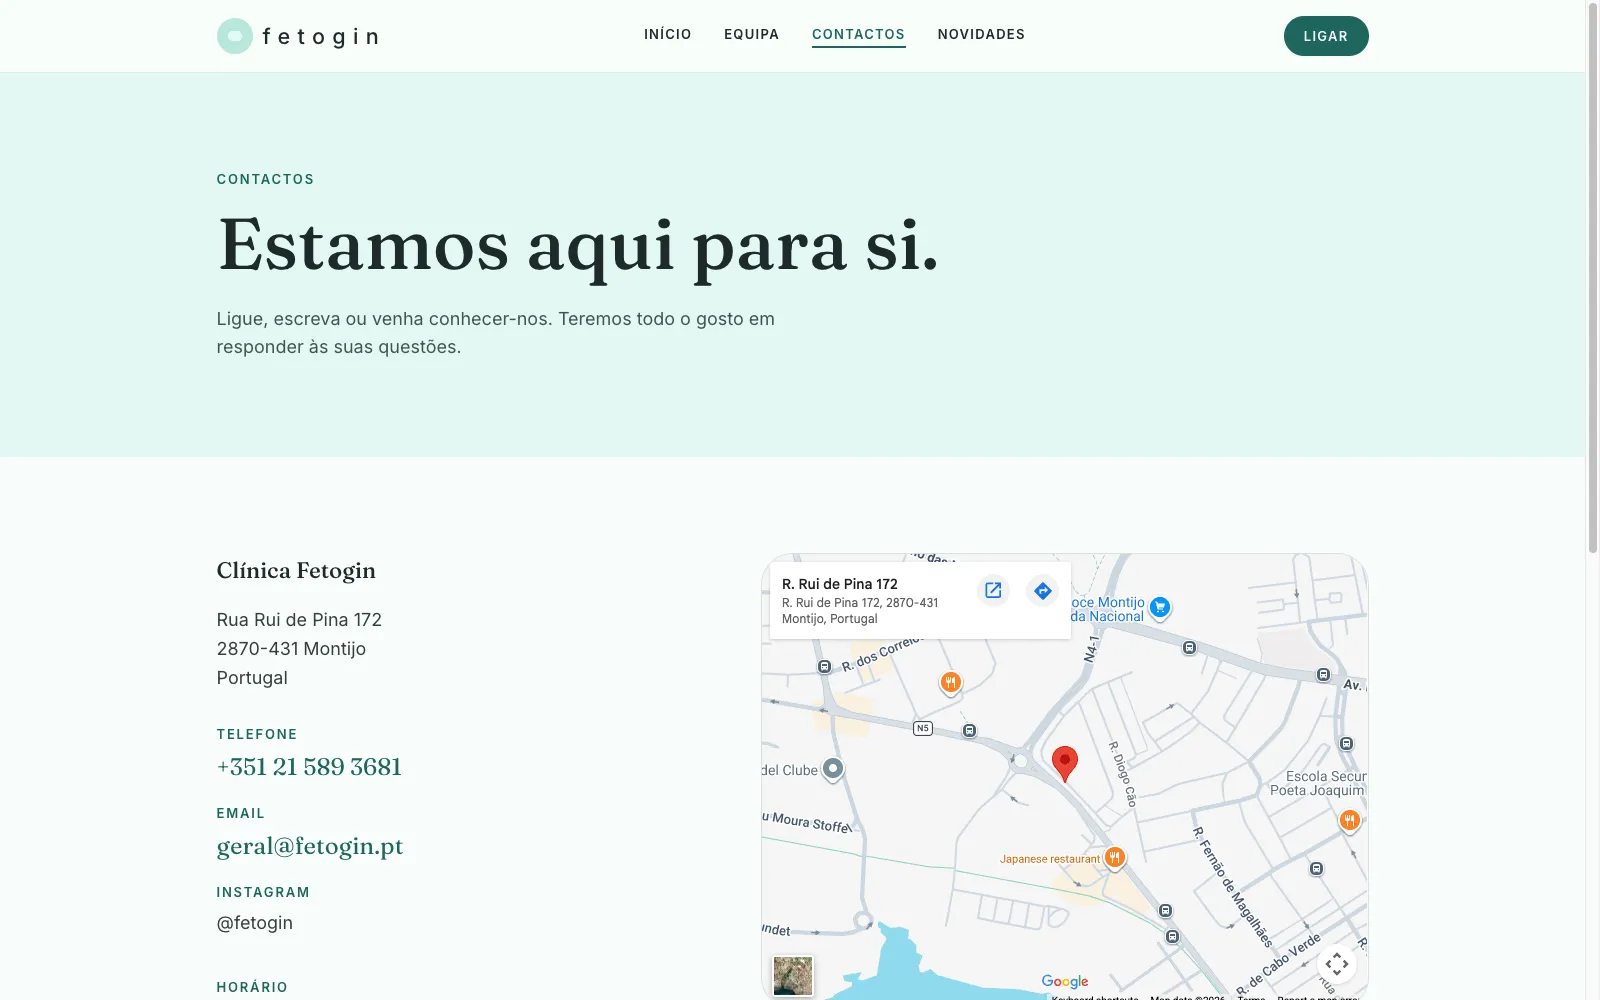This screenshot has width=1600, height=1000.
Task: Click restaurant marker near R. dos Correios
Action: click(950, 683)
